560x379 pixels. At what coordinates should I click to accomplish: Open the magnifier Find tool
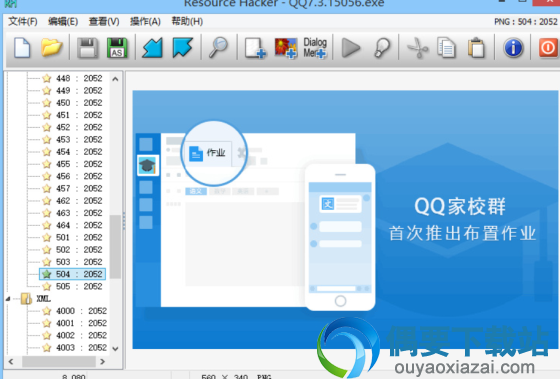[218, 47]
